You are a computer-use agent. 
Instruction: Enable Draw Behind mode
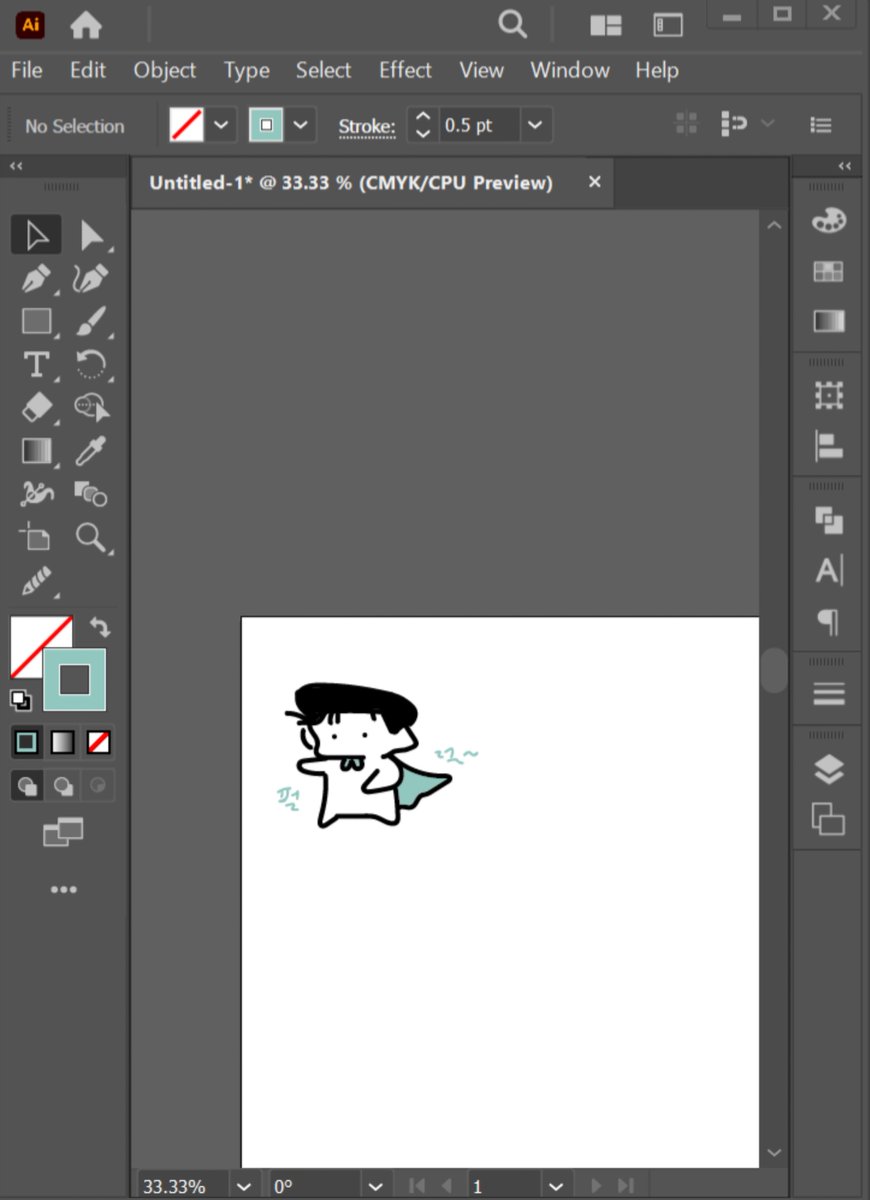click(x=62, y=785)
